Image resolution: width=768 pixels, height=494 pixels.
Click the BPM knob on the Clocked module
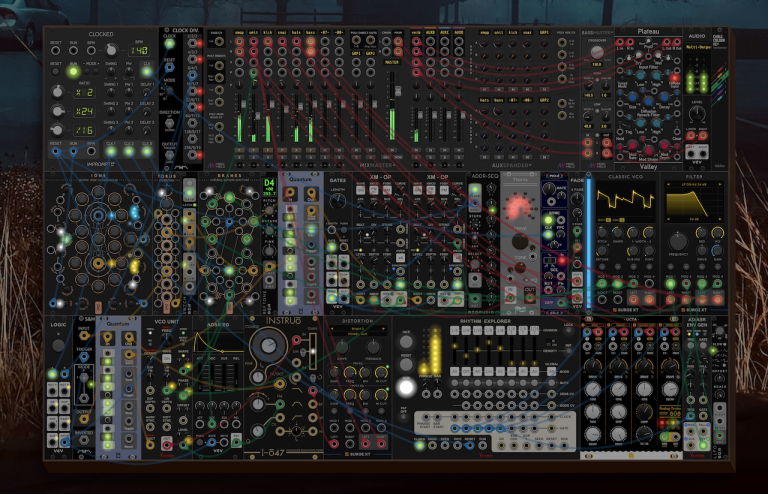point(112,50)
